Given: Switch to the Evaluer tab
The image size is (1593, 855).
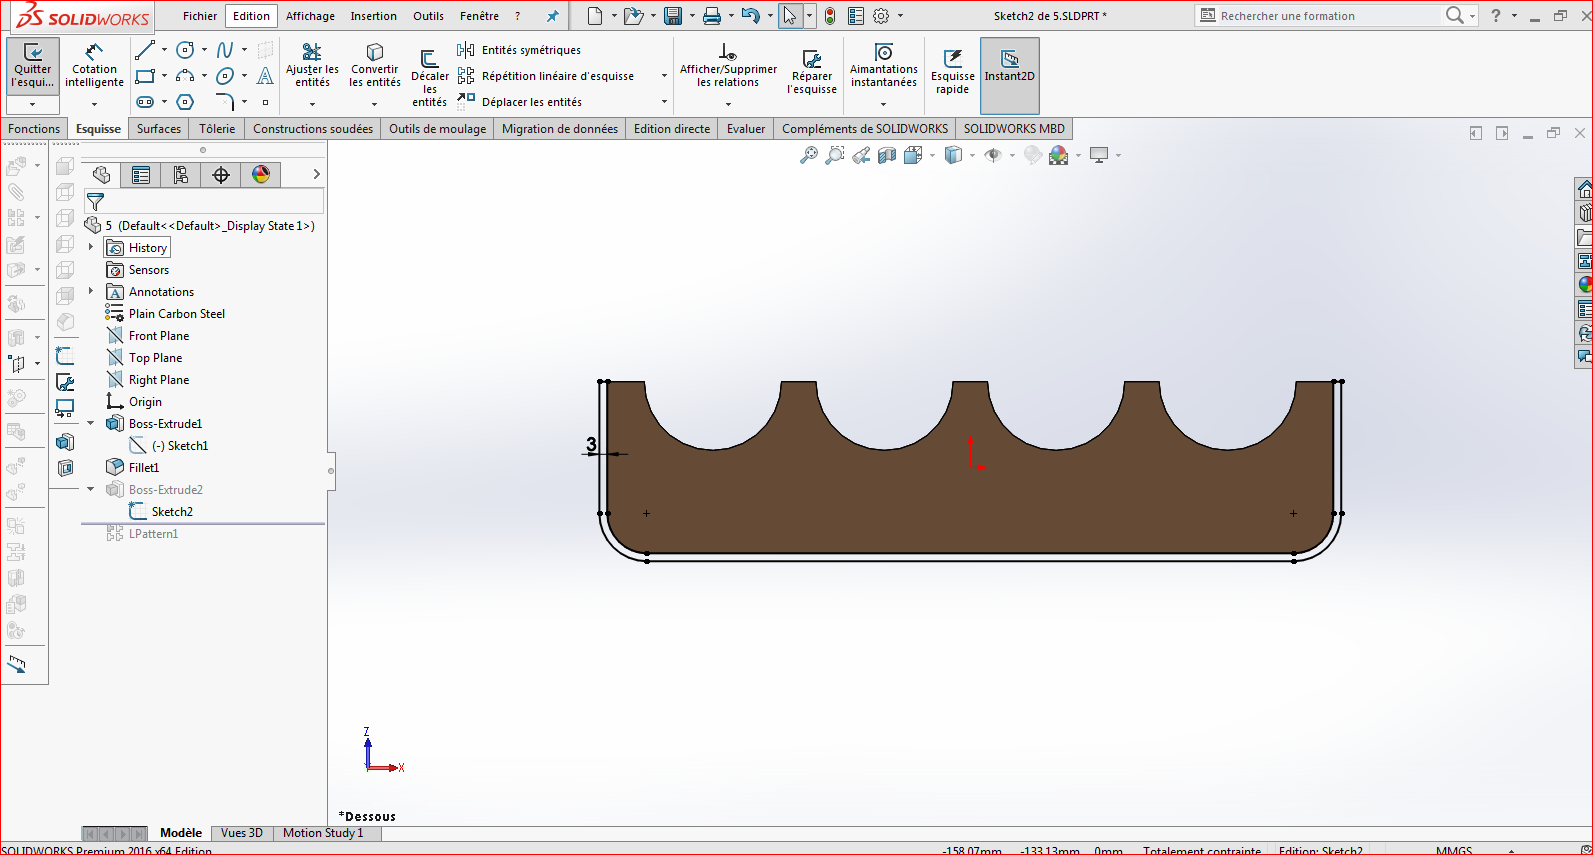Looking at the screenshot, I should click(x=746, y=129).
